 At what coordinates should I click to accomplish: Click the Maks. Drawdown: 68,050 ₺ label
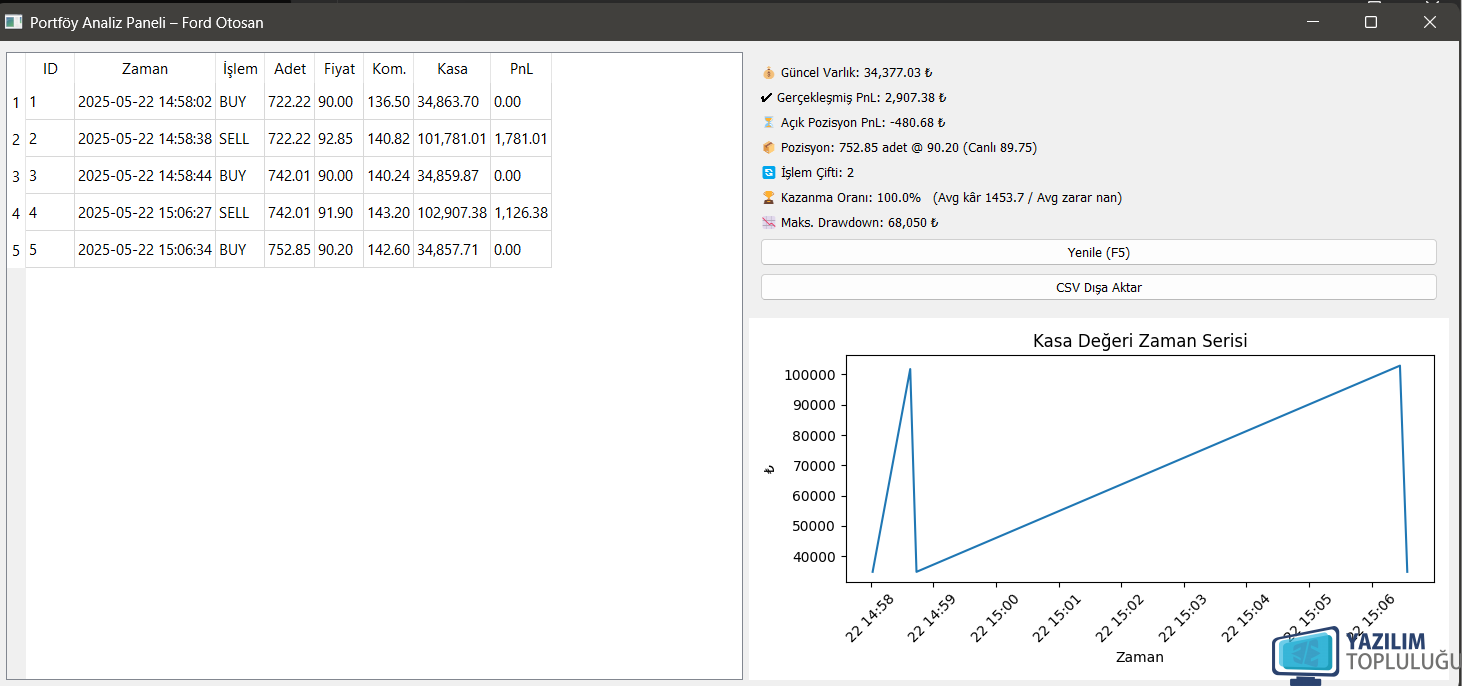(x=859, y=223)
